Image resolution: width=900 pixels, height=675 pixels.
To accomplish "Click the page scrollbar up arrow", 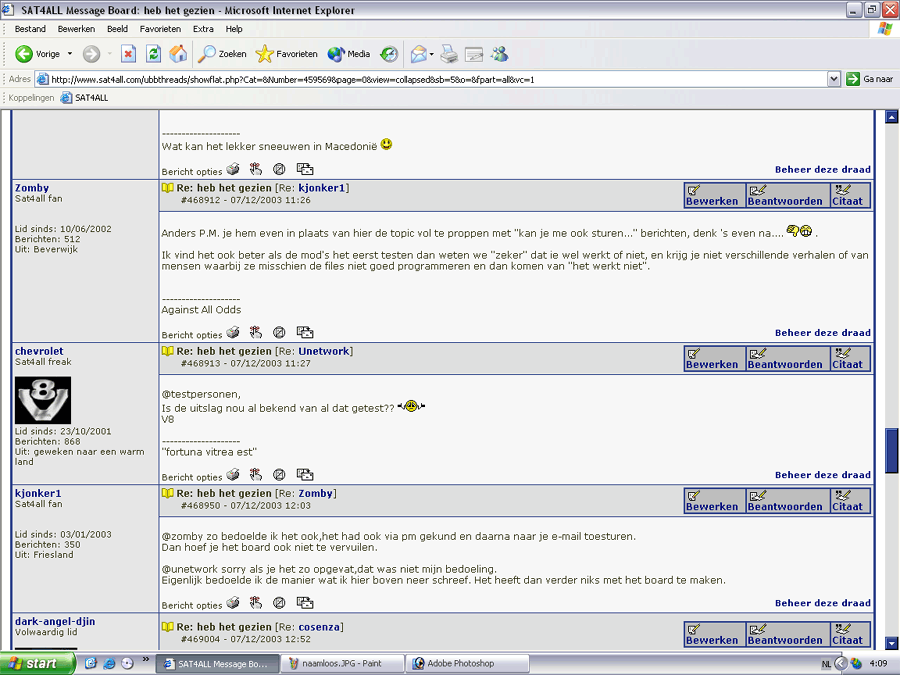I will 891,117.
